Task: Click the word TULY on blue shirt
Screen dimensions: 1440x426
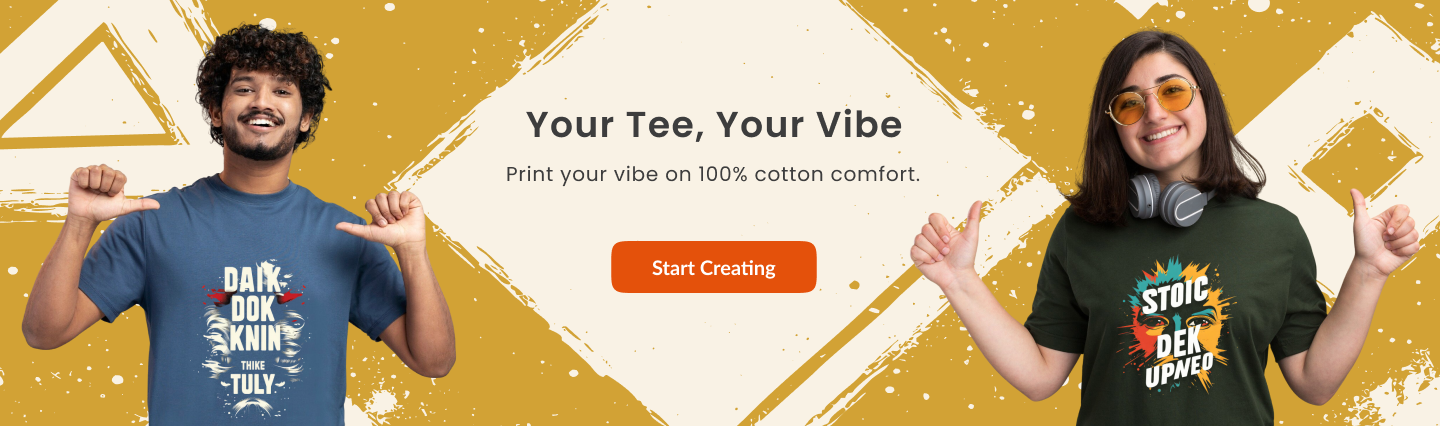Action: click(x=252, y=384)
